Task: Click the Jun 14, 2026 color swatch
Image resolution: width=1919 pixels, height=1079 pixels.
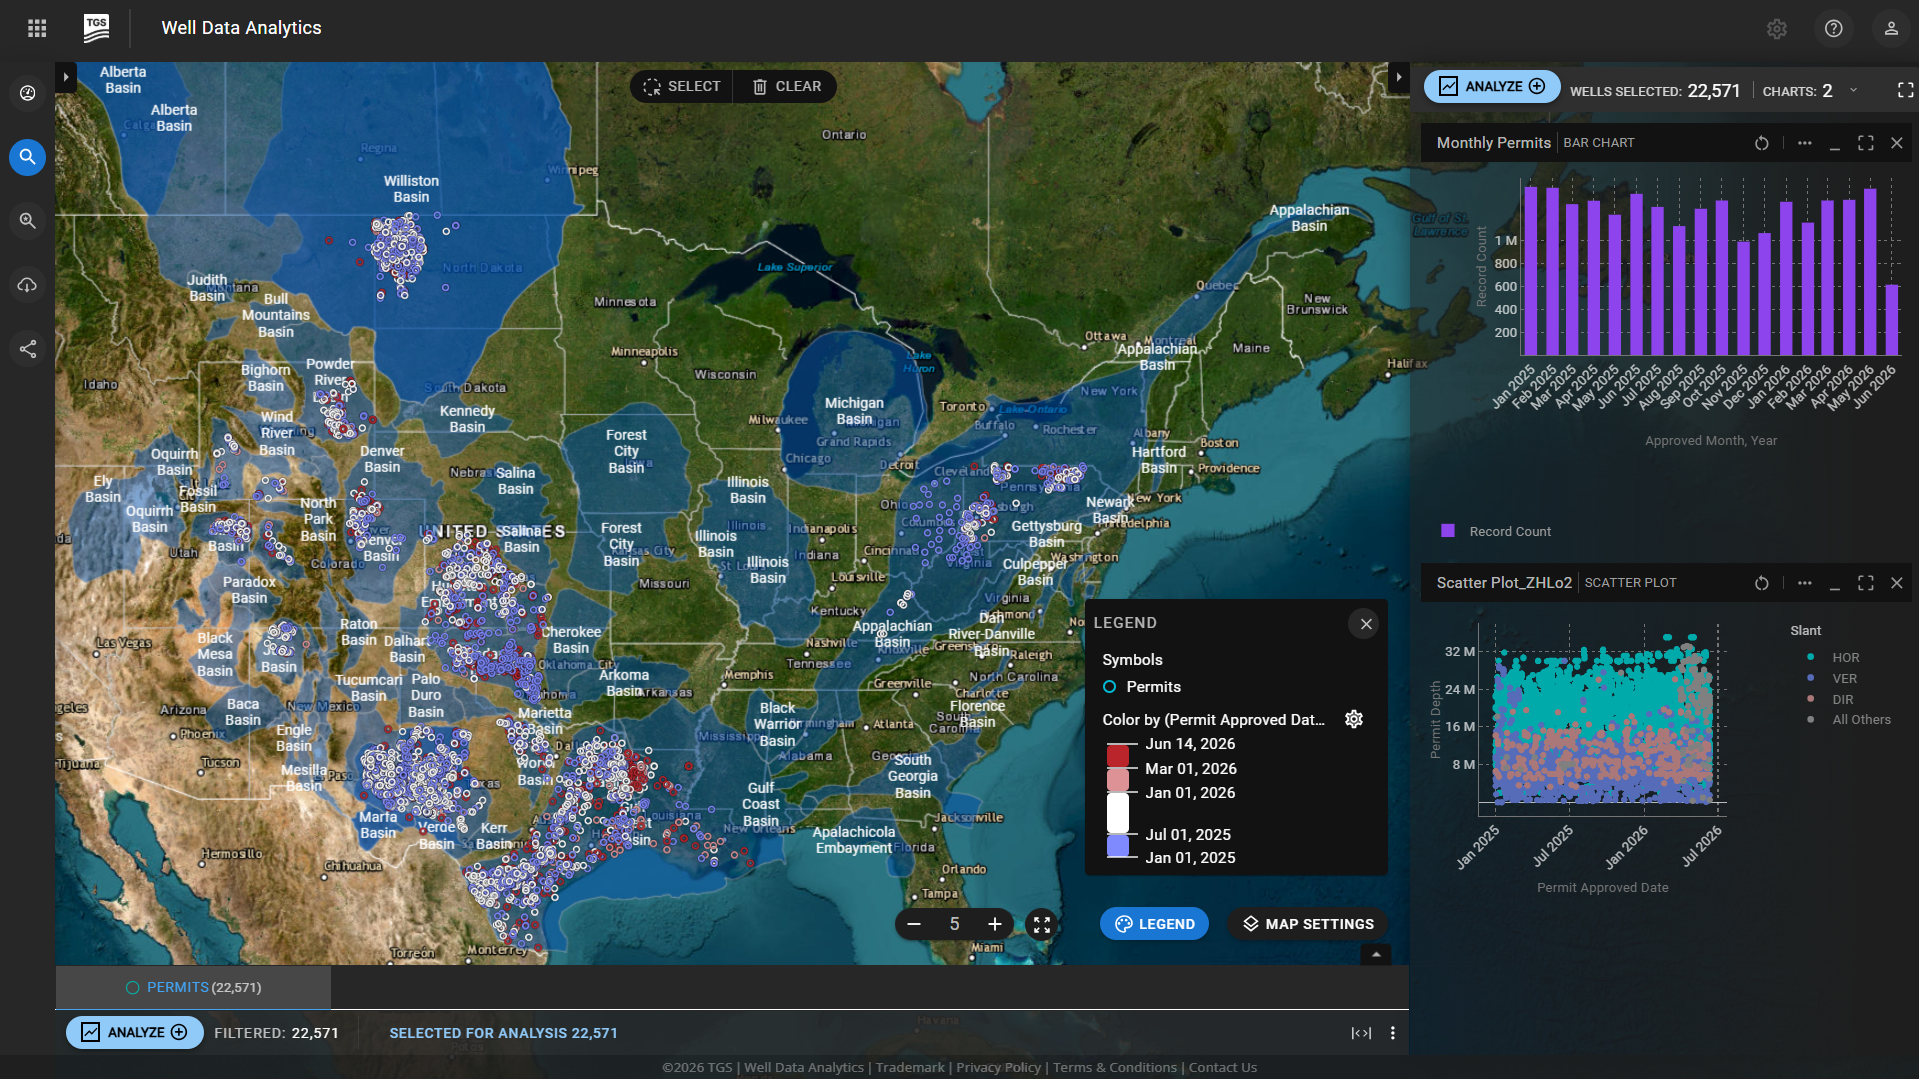Action: tap(1118, 755)
